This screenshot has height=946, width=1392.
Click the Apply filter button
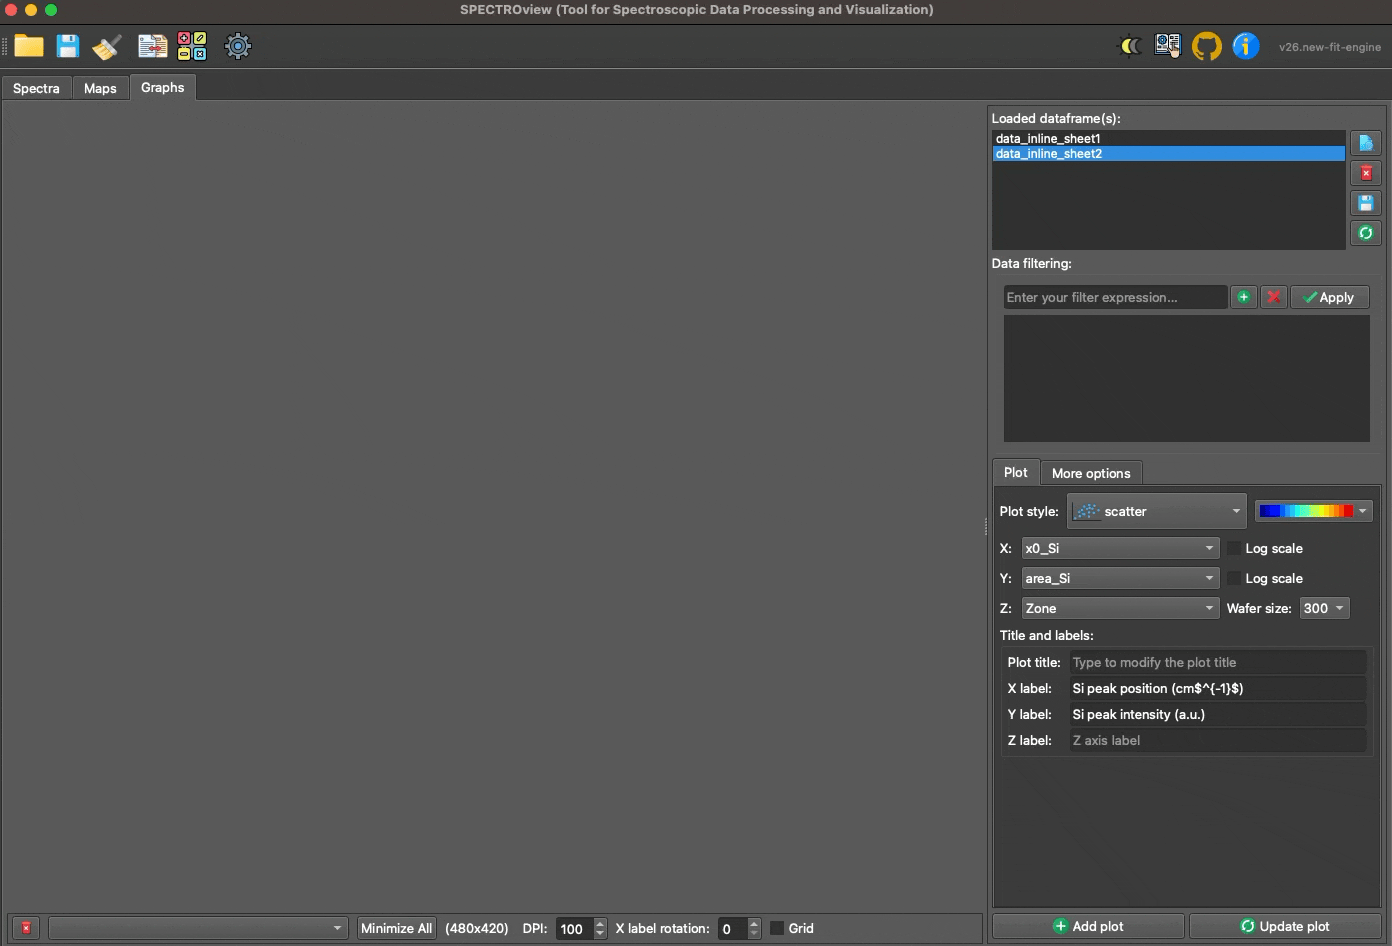[1329, 297]
